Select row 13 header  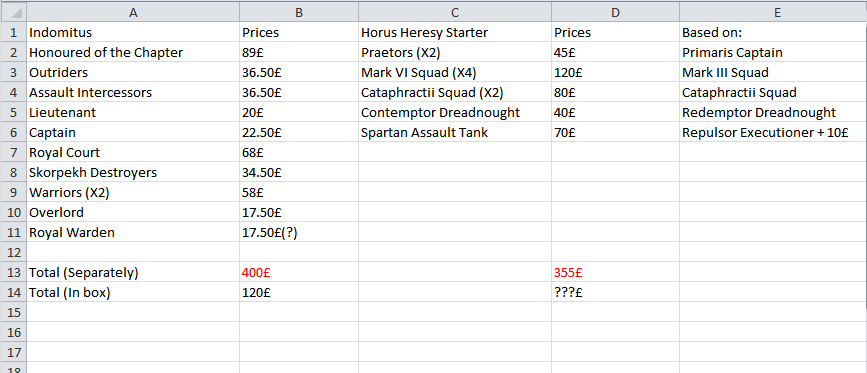coord(13,272)
